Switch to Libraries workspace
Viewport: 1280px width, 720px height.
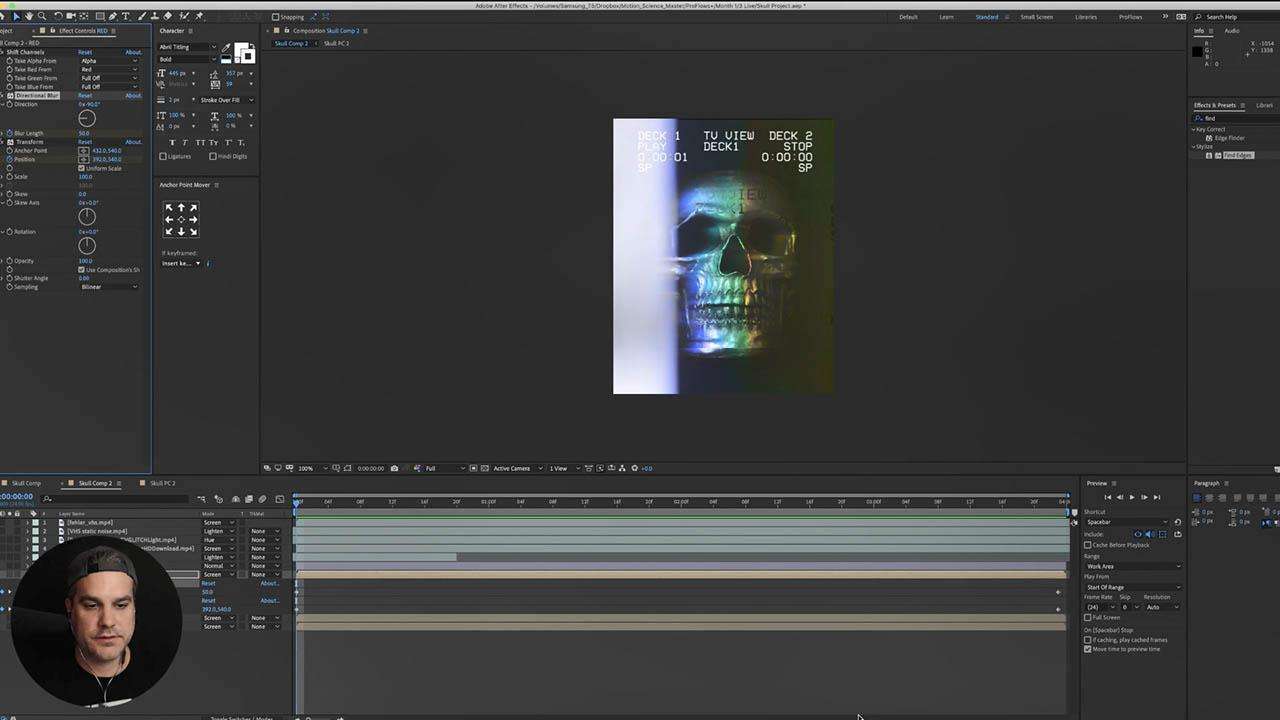point(1086,17)
